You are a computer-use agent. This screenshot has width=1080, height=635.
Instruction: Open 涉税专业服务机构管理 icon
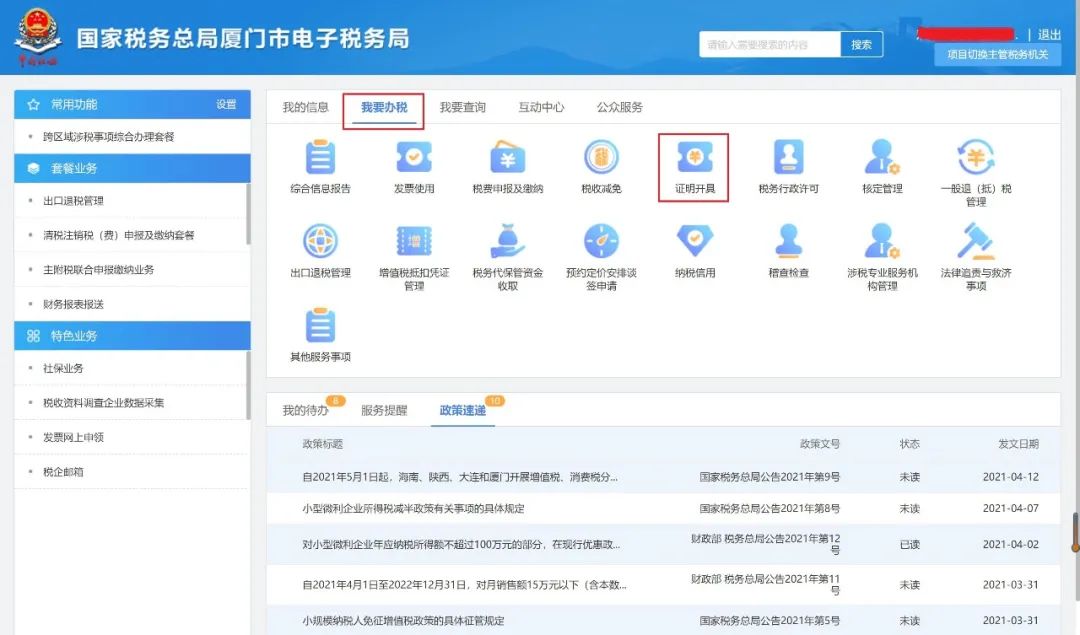click(882, 241)
